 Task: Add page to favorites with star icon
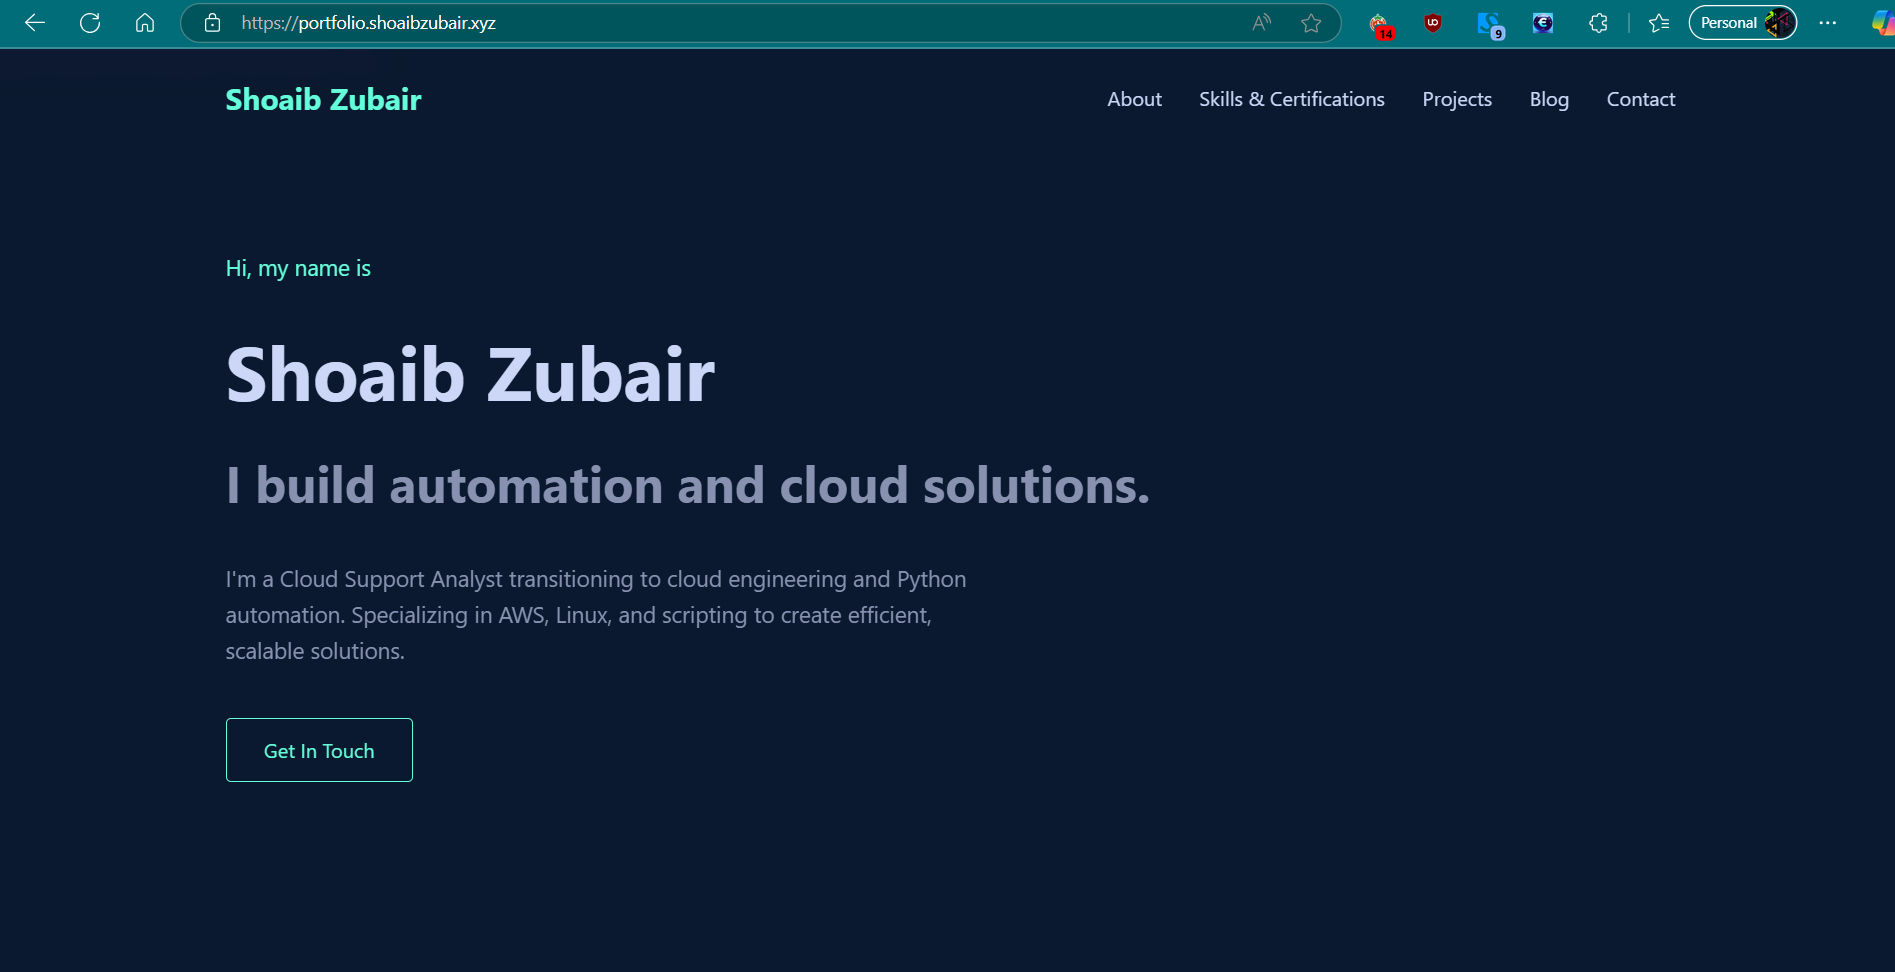point(1311,23)
